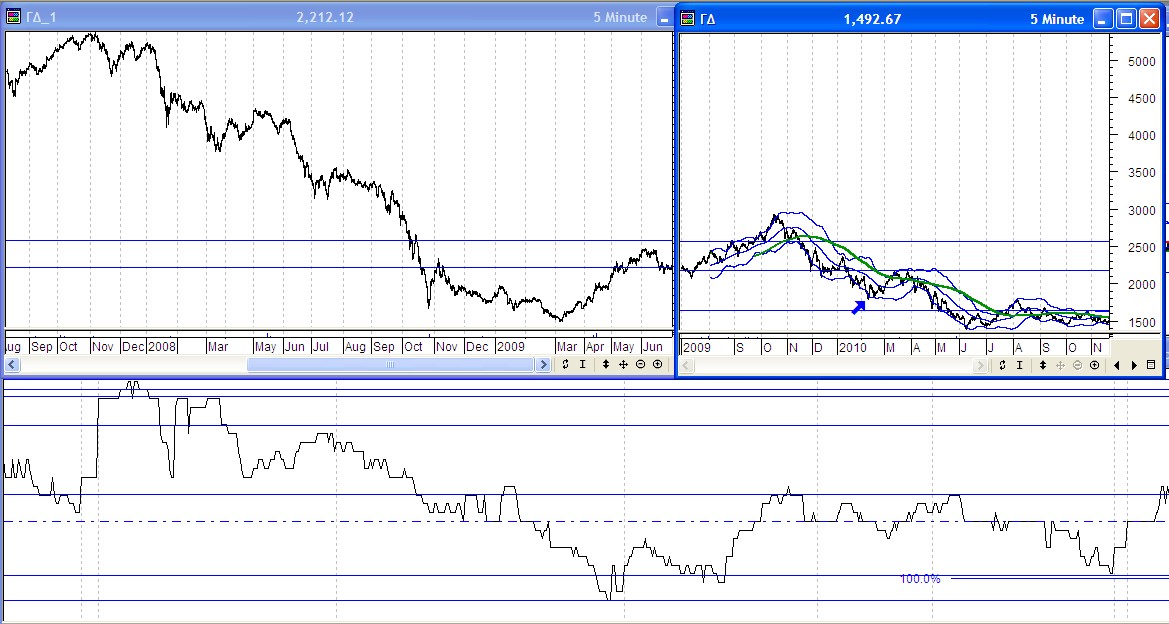Select the blue arrow marker on ΓΔ chart

(x=858, y=307)
